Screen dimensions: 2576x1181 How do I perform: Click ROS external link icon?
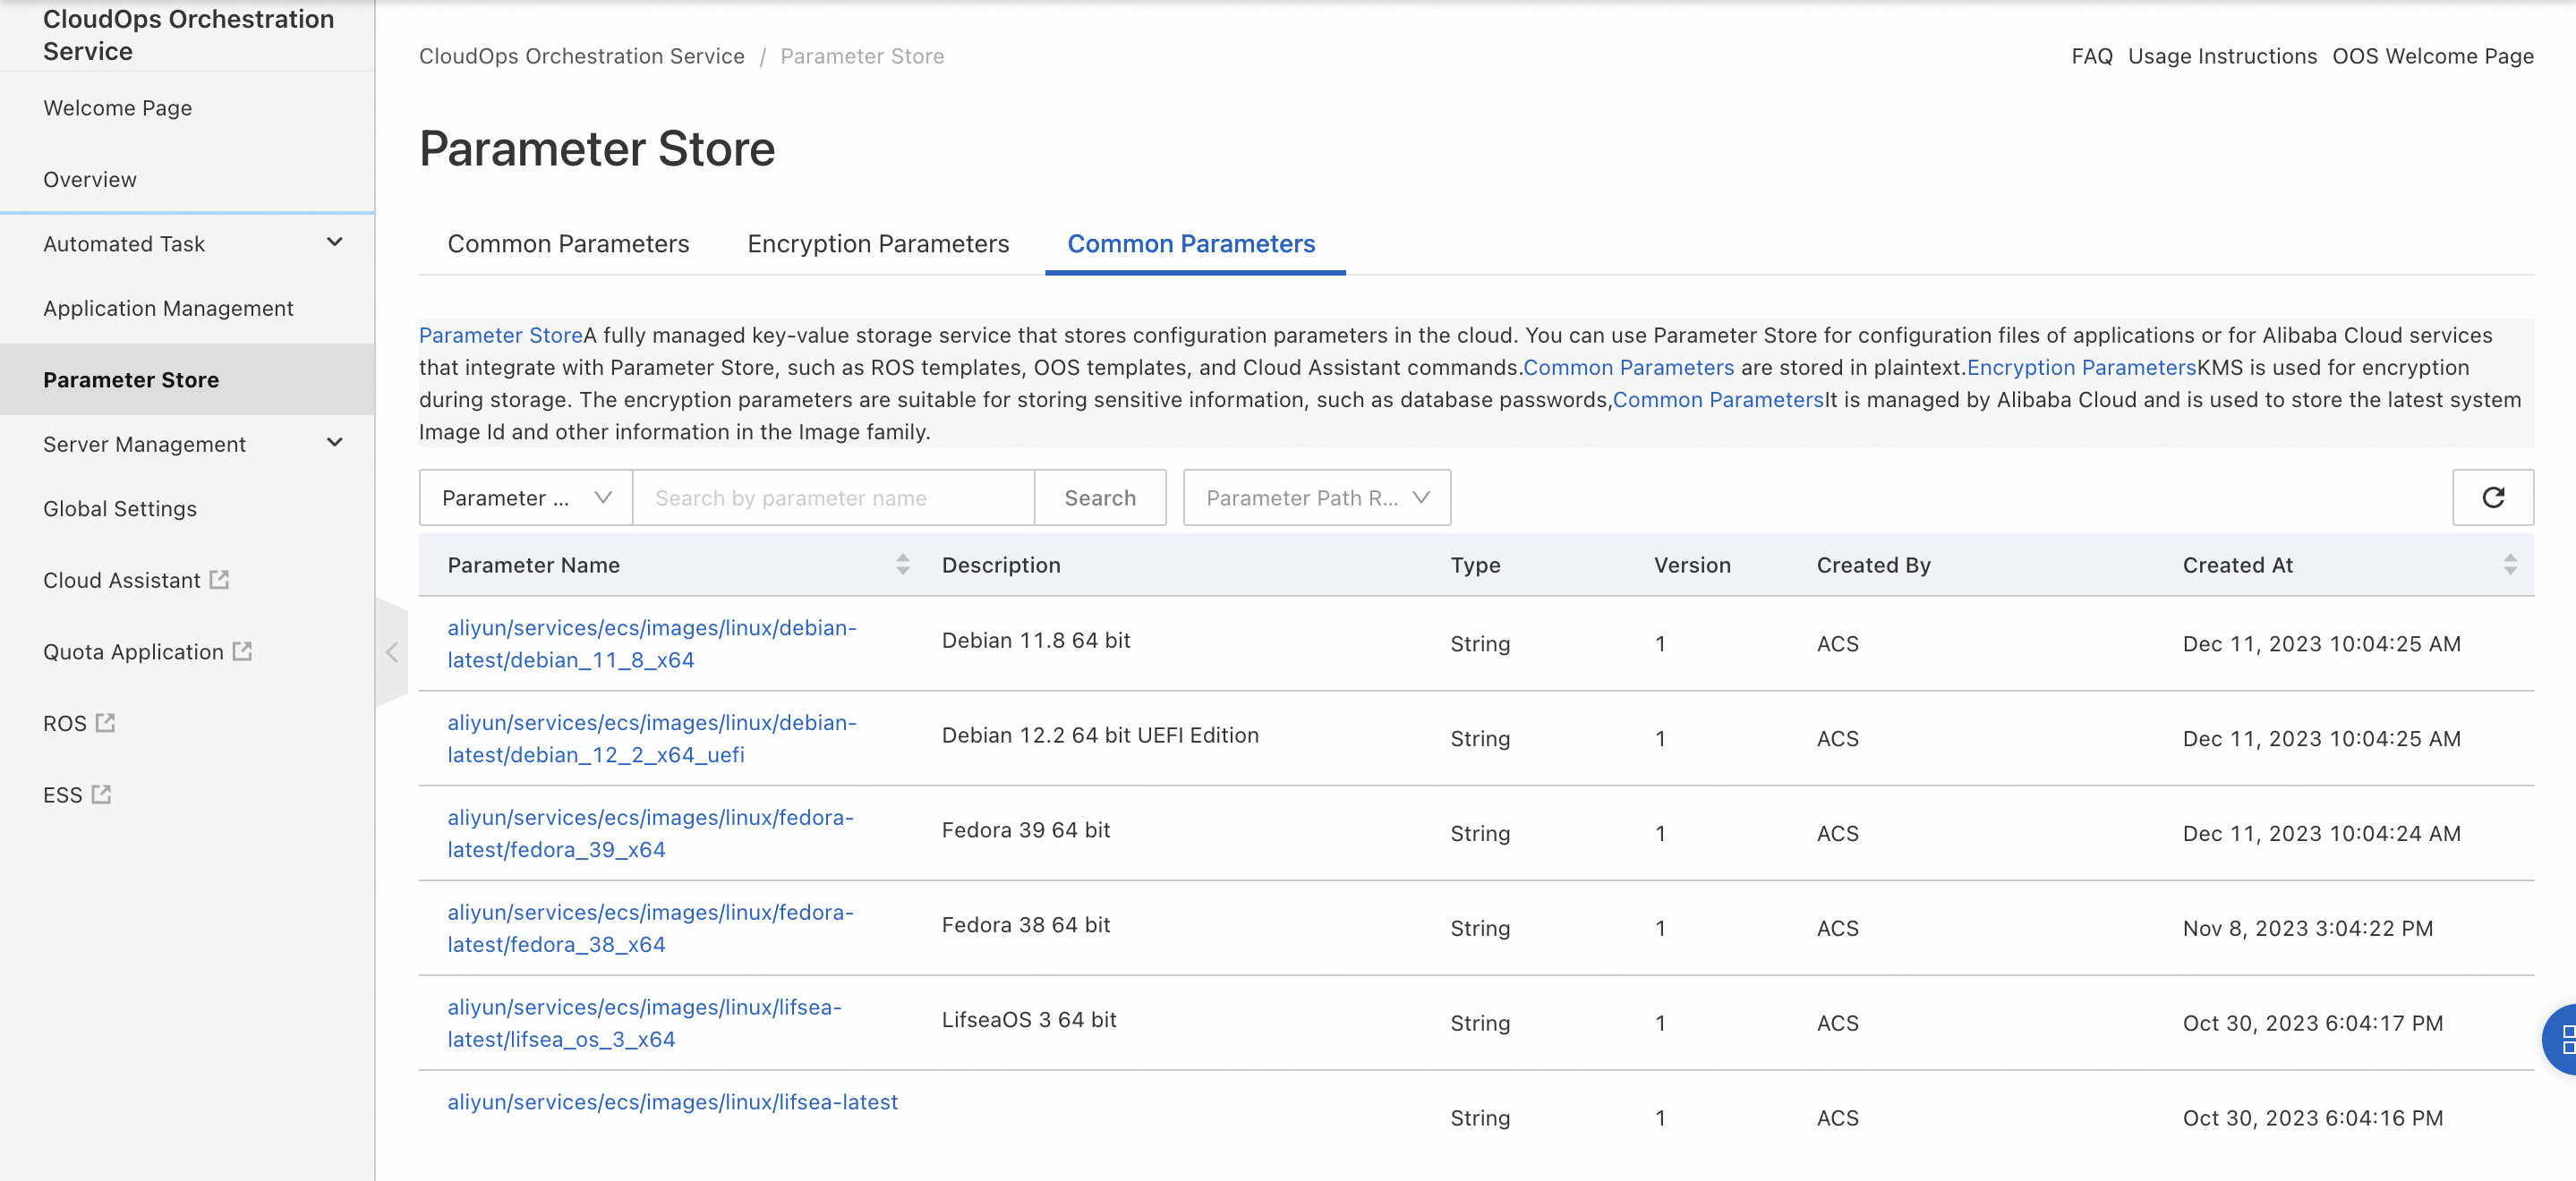coord(105,722)
